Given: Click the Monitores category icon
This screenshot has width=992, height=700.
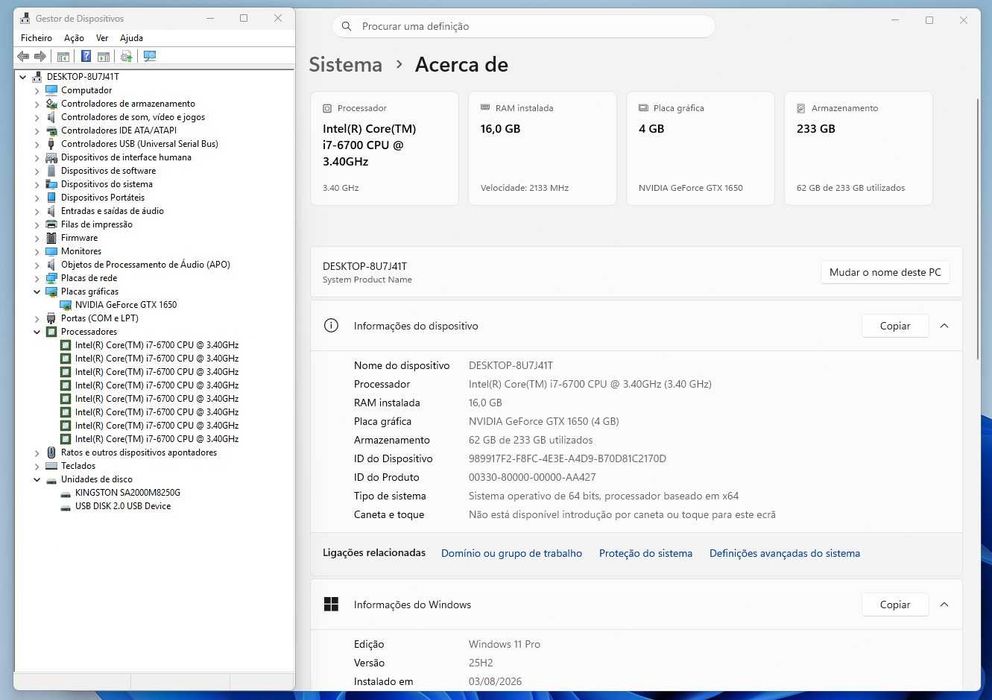Looking at the screenshot, I should tap(51, 251).
